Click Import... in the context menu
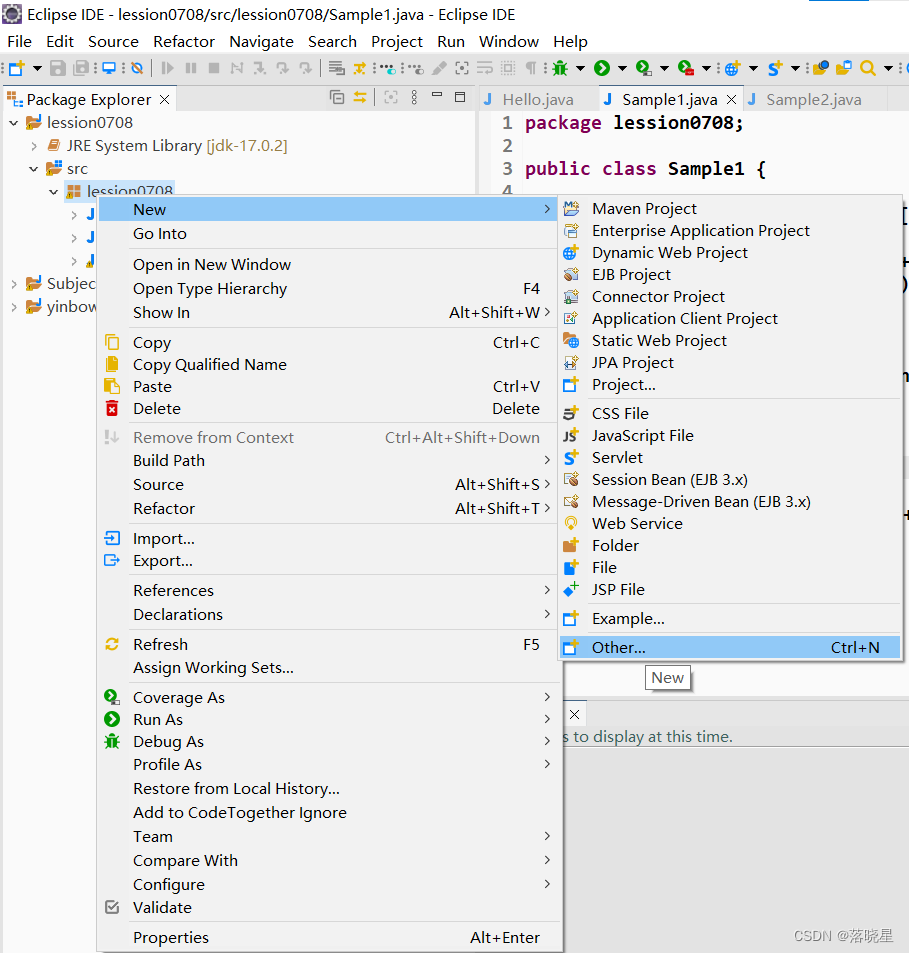 (328, 538)
